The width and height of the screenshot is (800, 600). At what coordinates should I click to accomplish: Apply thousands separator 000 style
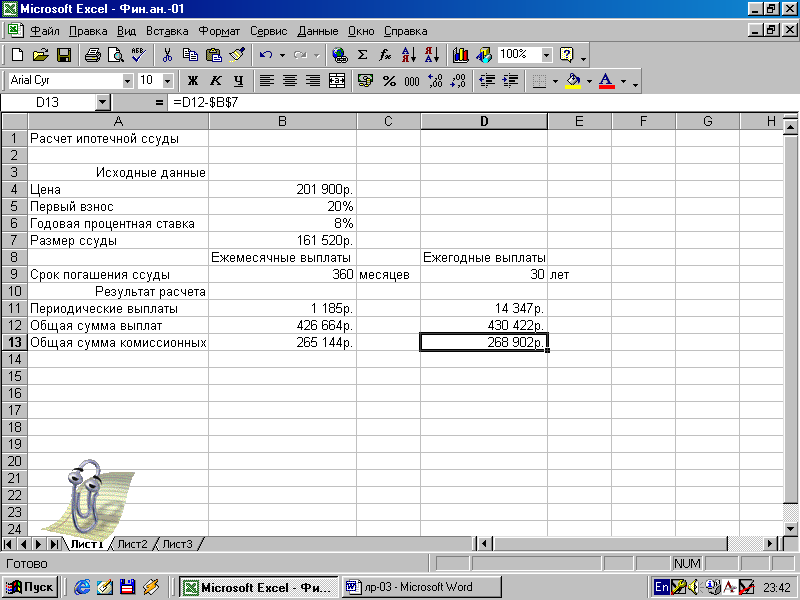[412, 81]
